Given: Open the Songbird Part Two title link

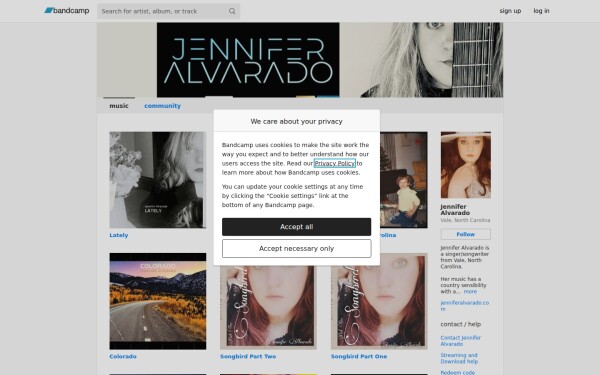Looking at the screenshot, I should 248,356.
